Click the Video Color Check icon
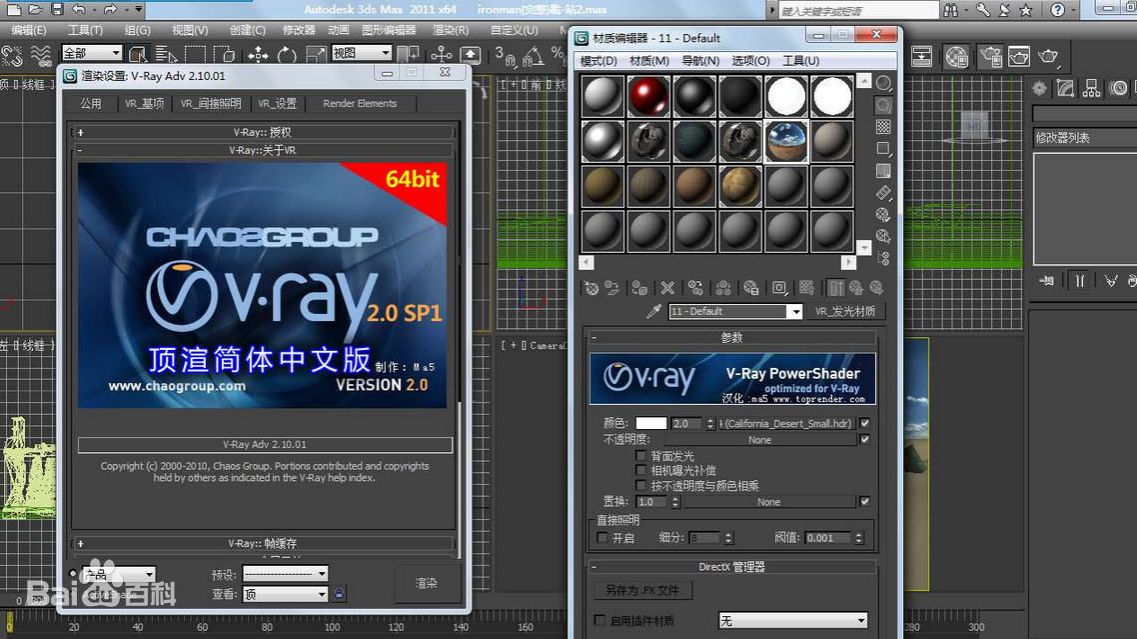Image resolution: width=1137 pixels, height=639 pixels. coord(883,171)
